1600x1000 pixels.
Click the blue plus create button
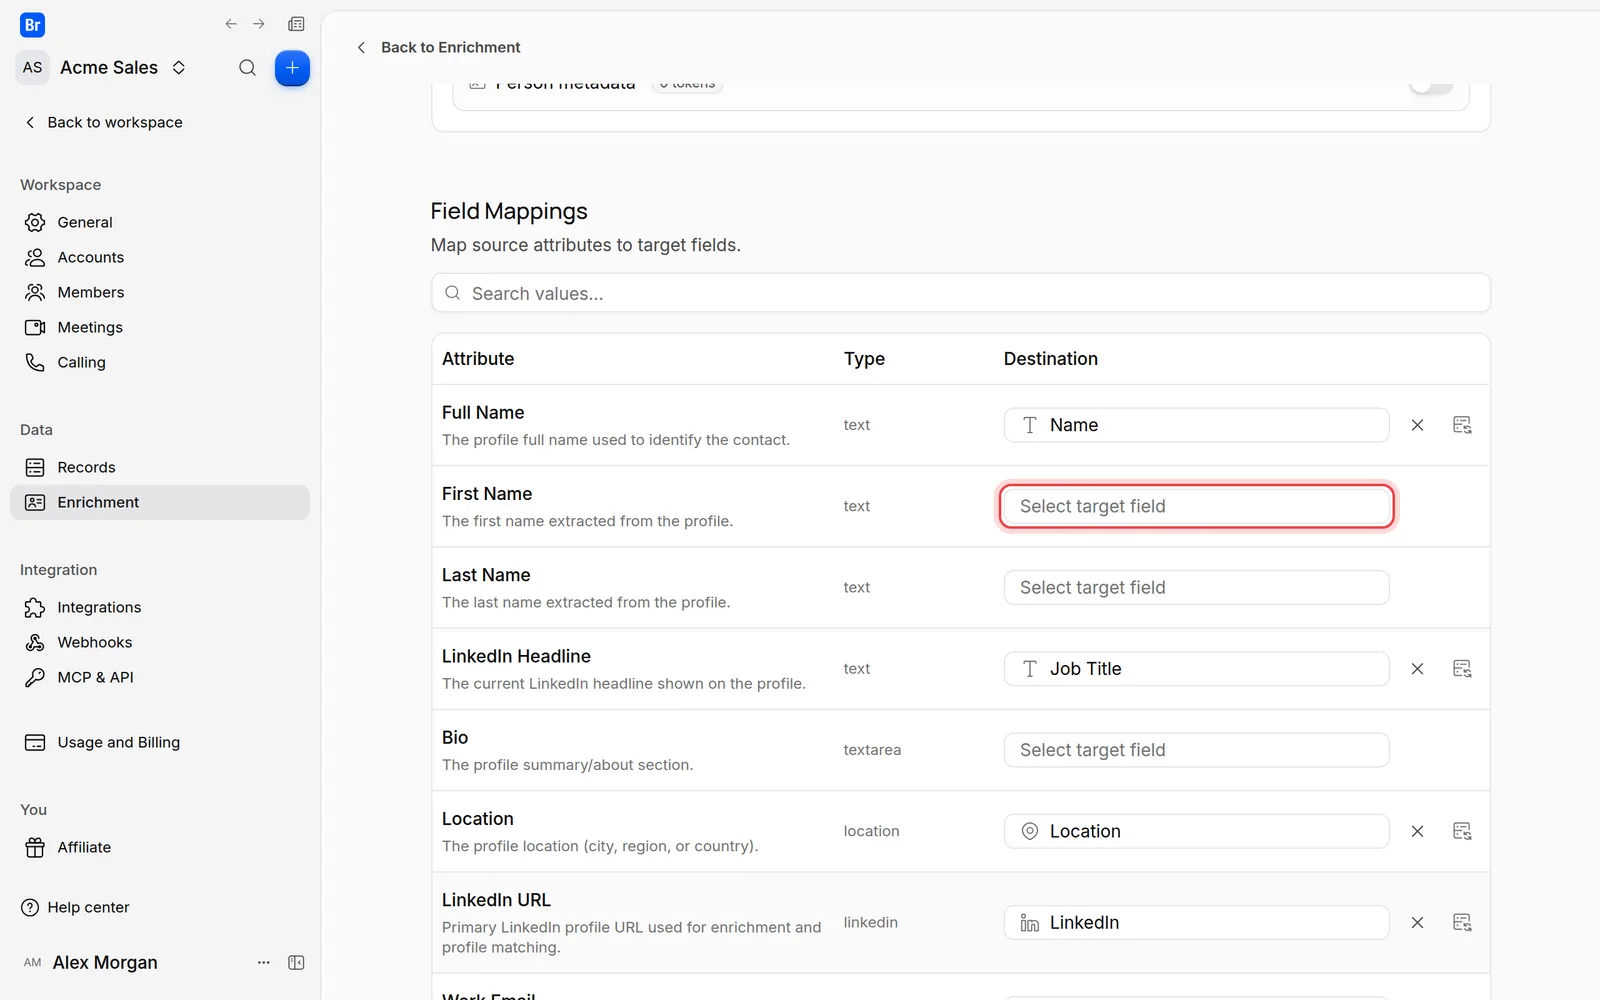coord(292,68)
